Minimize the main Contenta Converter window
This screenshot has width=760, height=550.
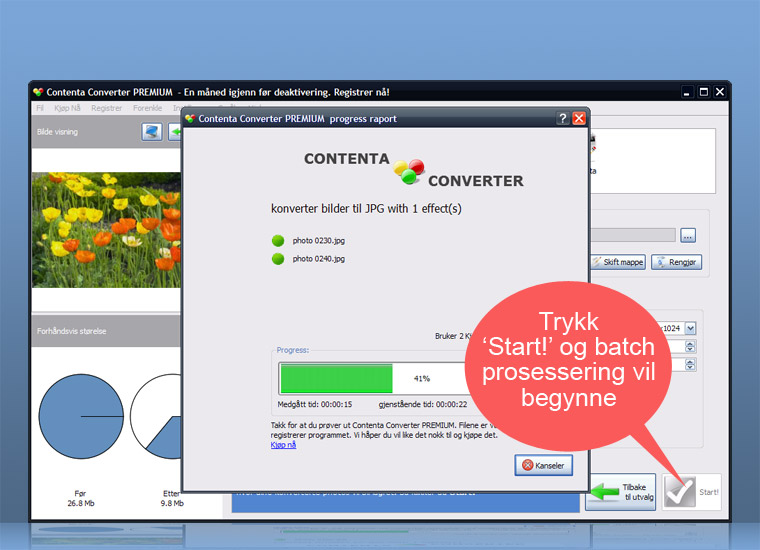[686, 92]
